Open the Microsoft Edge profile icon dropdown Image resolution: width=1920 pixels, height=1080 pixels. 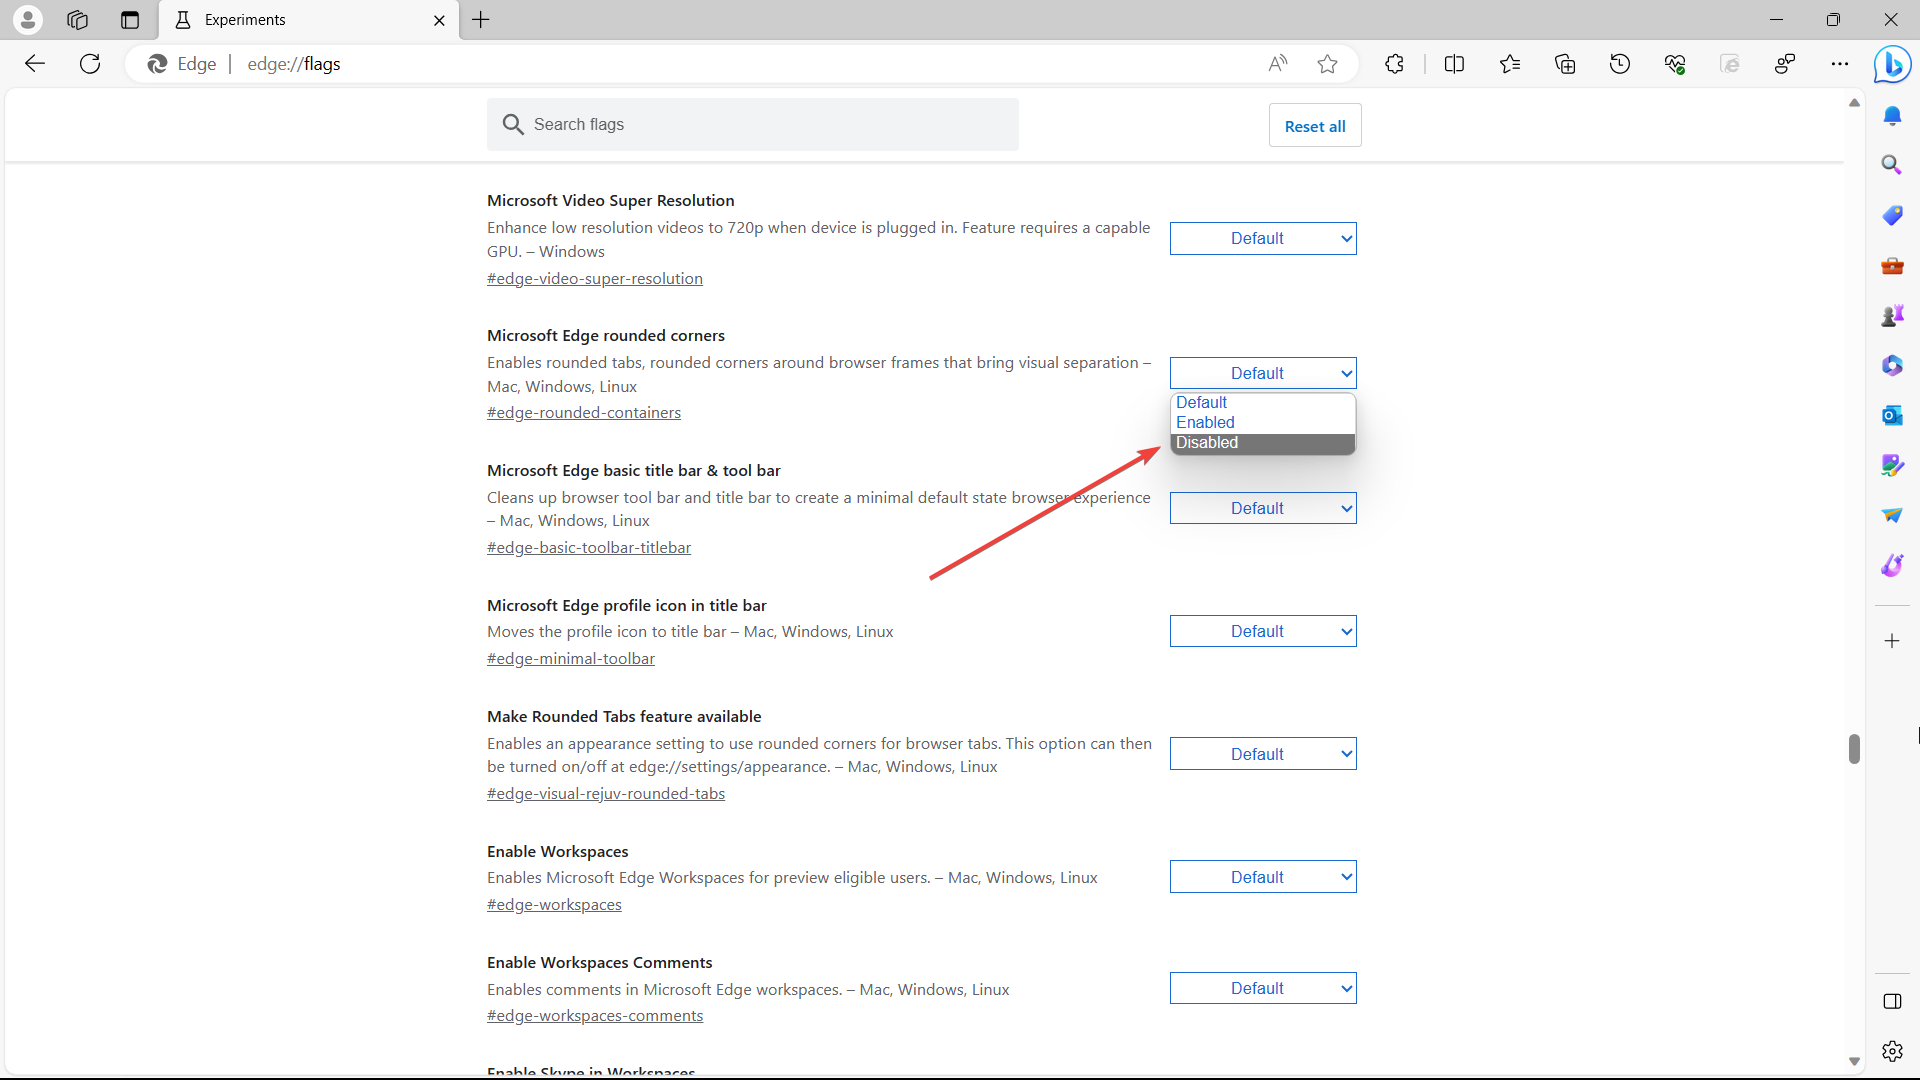pos(1261,630)
